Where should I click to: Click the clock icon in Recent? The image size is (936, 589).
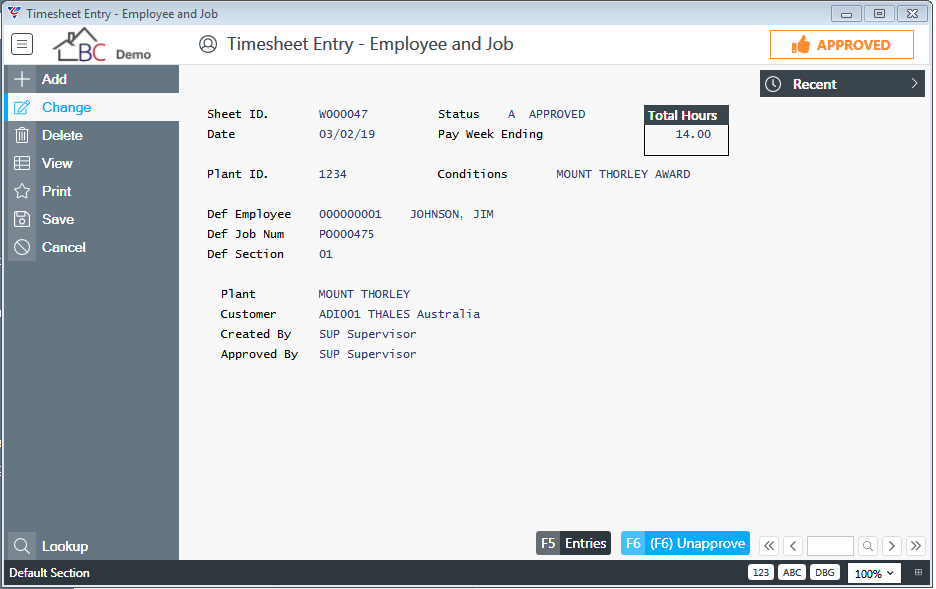[773, 84]
